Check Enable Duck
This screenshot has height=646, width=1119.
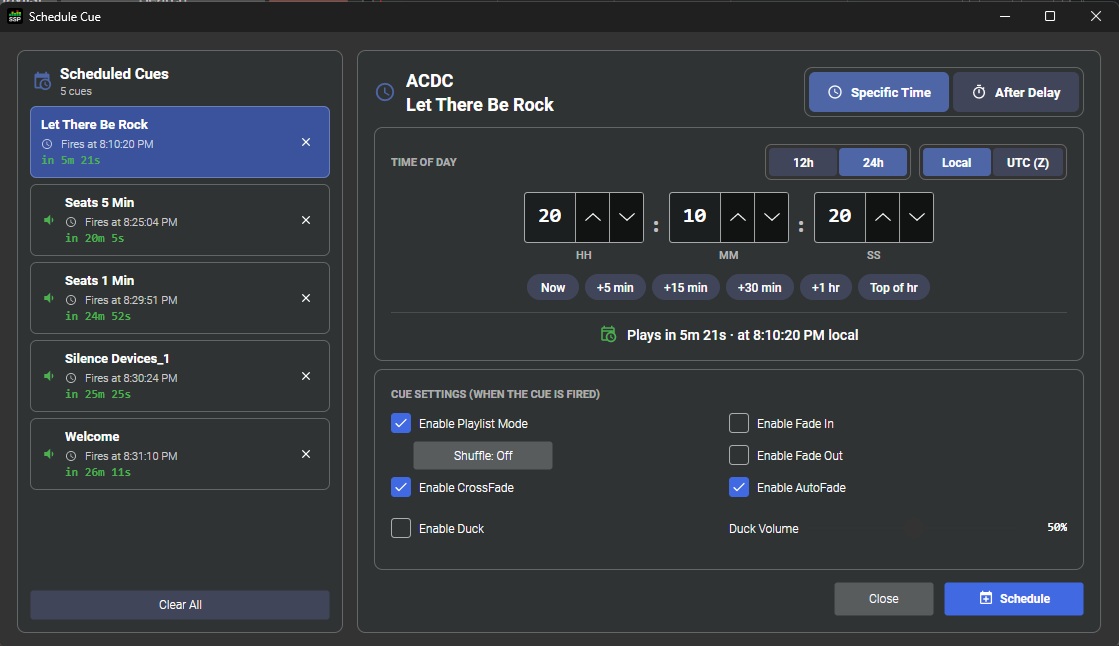click(401, 528)
